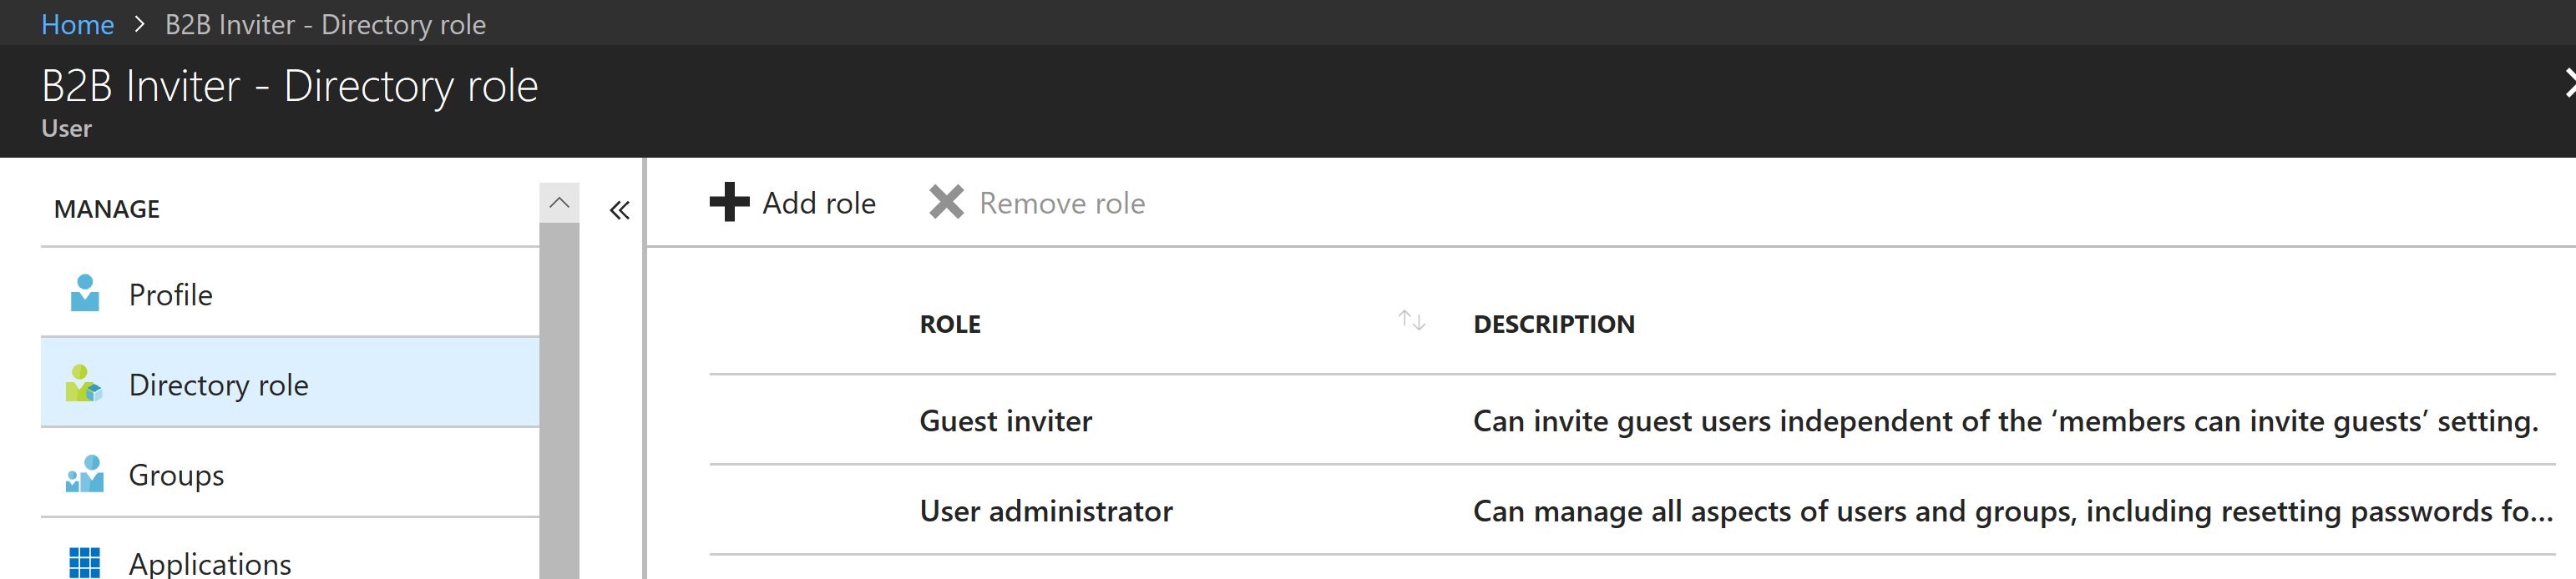Click the Groups people icon
Screen dimensions: 2576x579
pyautogui.click(x=85, y=474)
